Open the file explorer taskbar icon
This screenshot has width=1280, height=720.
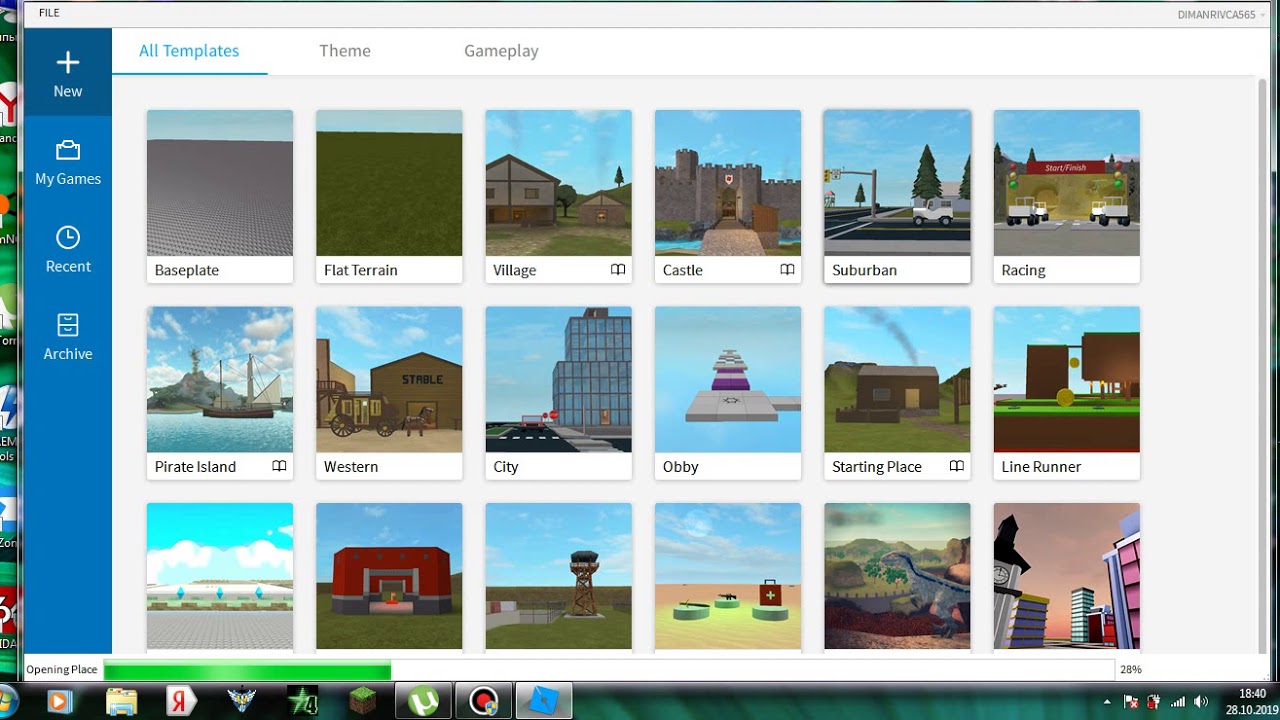click(121, 701)
